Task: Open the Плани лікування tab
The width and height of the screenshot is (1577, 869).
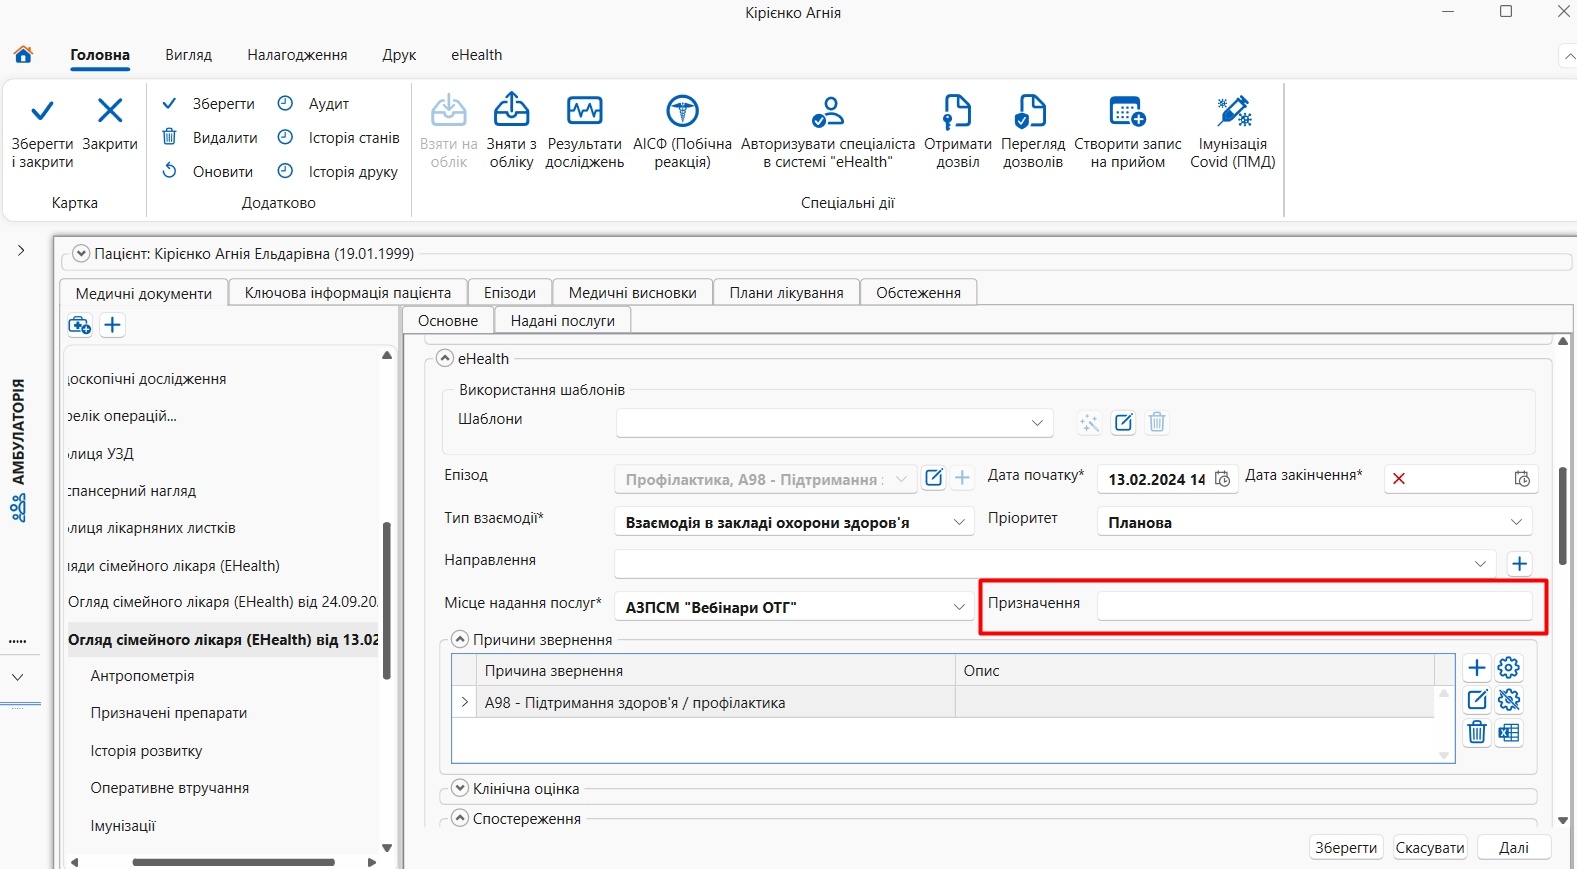Action: [x=786, y=292]
